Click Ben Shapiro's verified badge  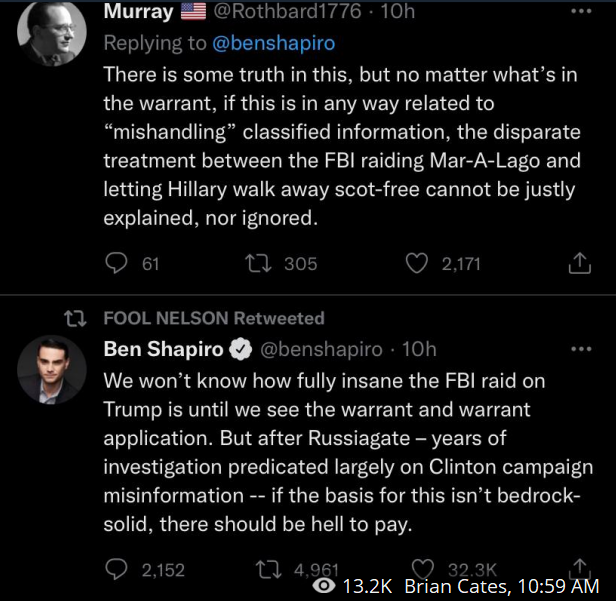(x=241, y=349)
